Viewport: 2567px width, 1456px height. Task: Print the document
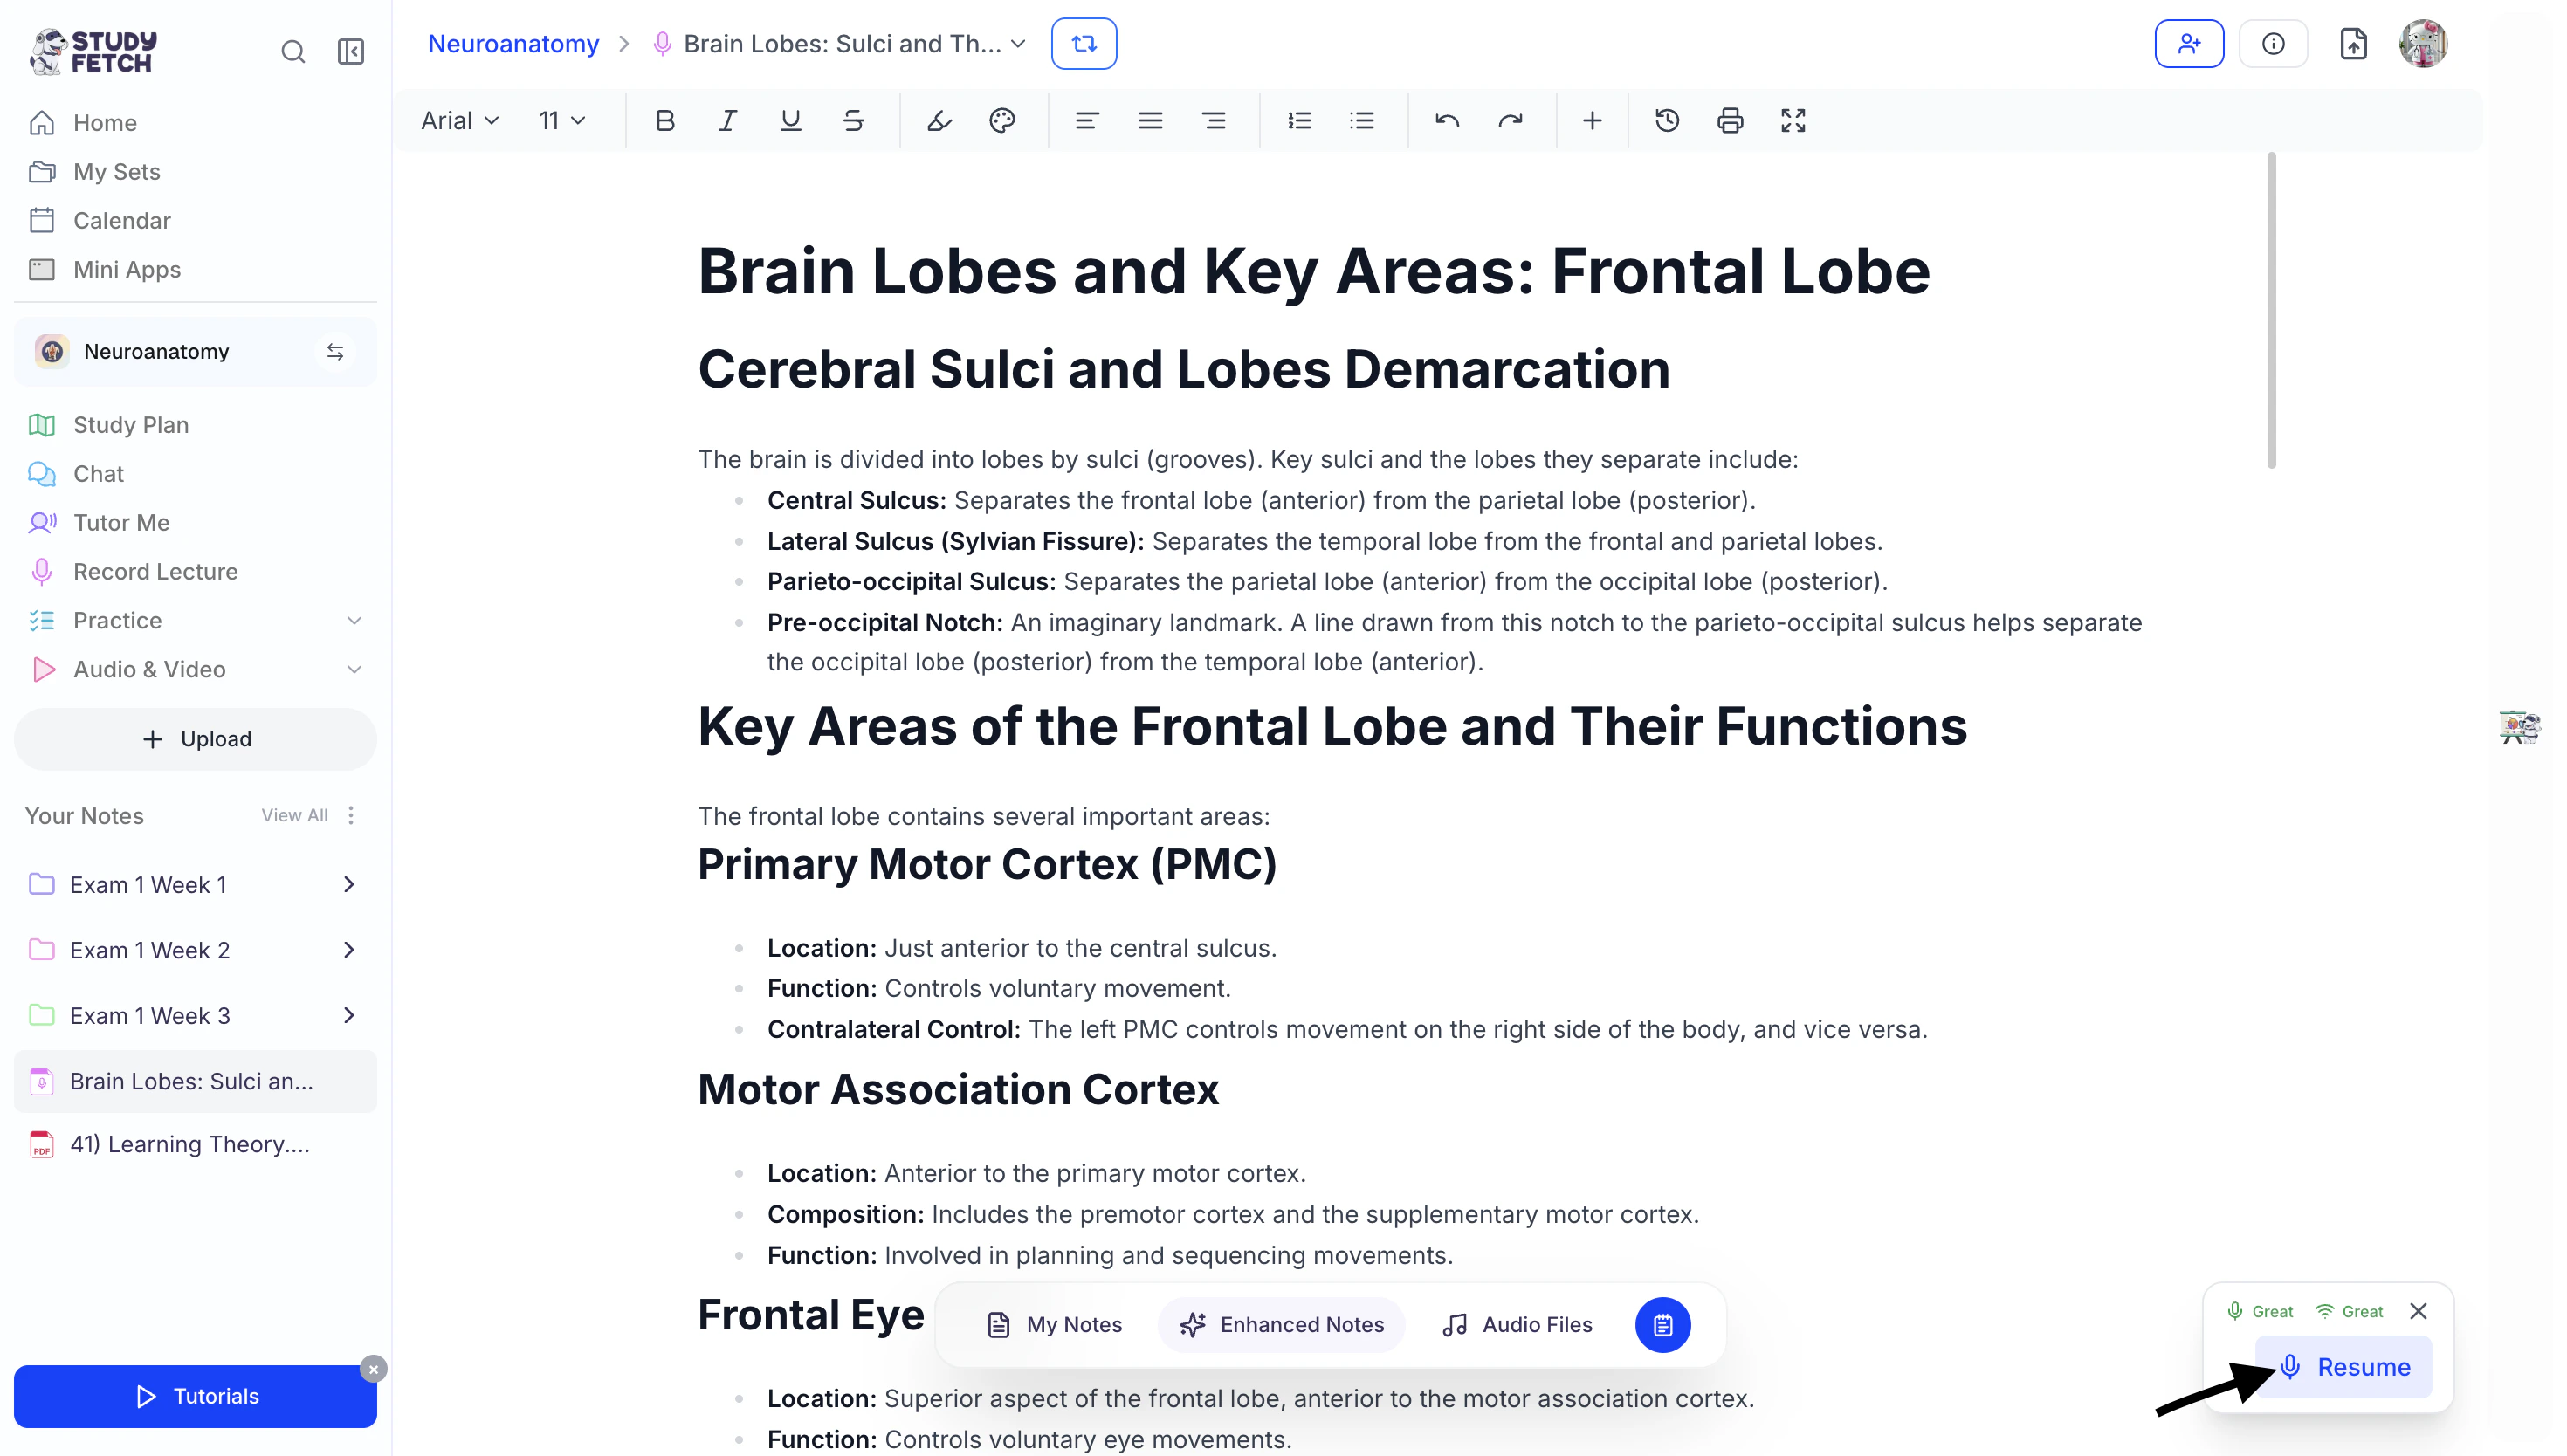[1730, 121]
